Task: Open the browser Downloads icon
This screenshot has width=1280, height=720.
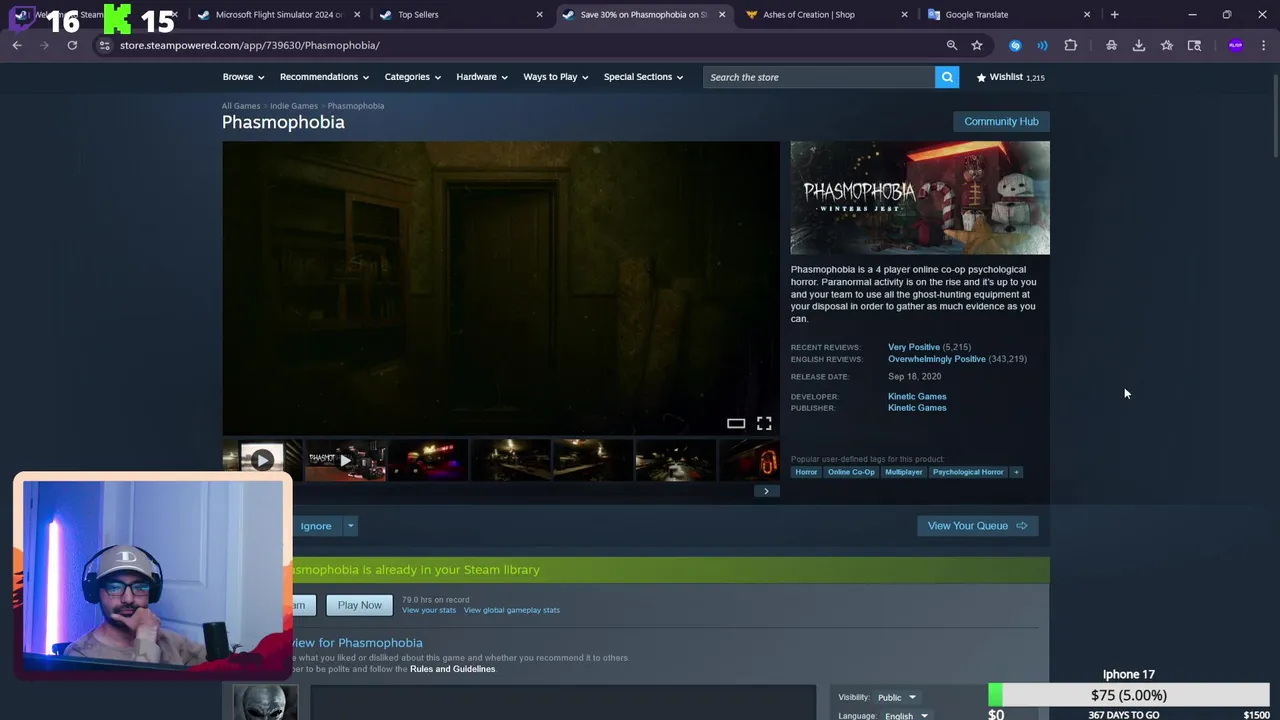Action: (1139, 45)
